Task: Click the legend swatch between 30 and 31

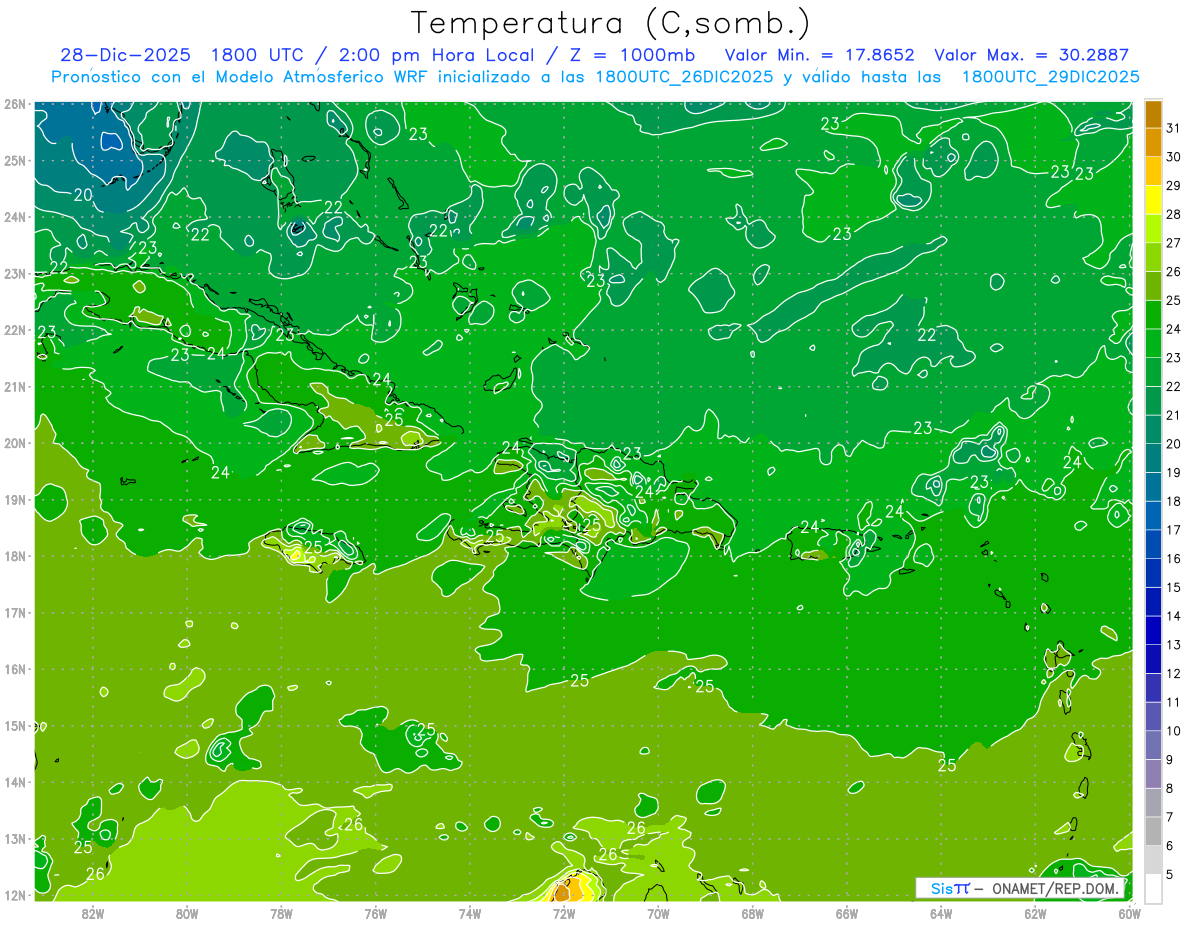Action: [1153, 143]
